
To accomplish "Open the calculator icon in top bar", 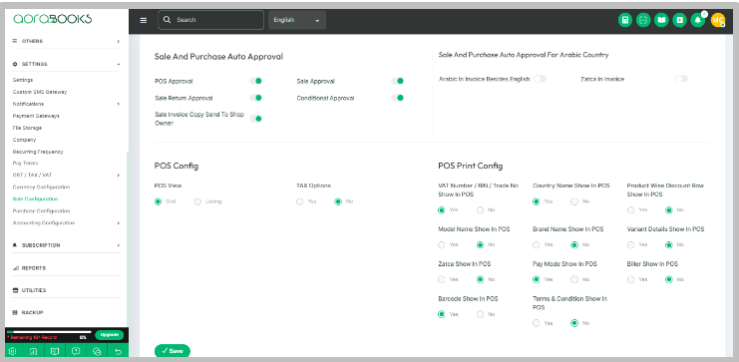I will (625, 20).
